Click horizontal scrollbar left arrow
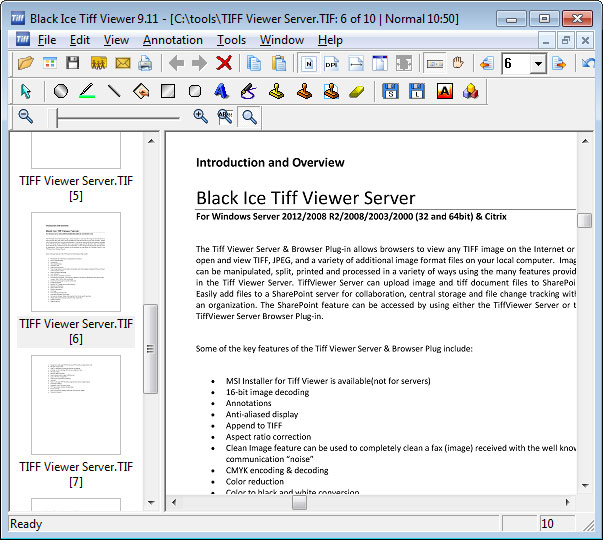Viewport: 603px width, 540px height. pos(174,502)
